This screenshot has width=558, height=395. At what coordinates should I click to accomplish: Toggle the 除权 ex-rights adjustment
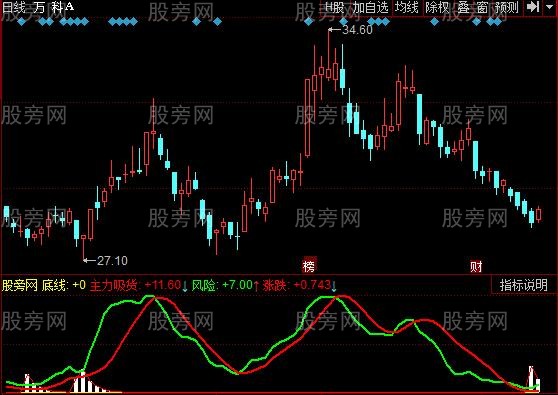(x=438, y=7)
